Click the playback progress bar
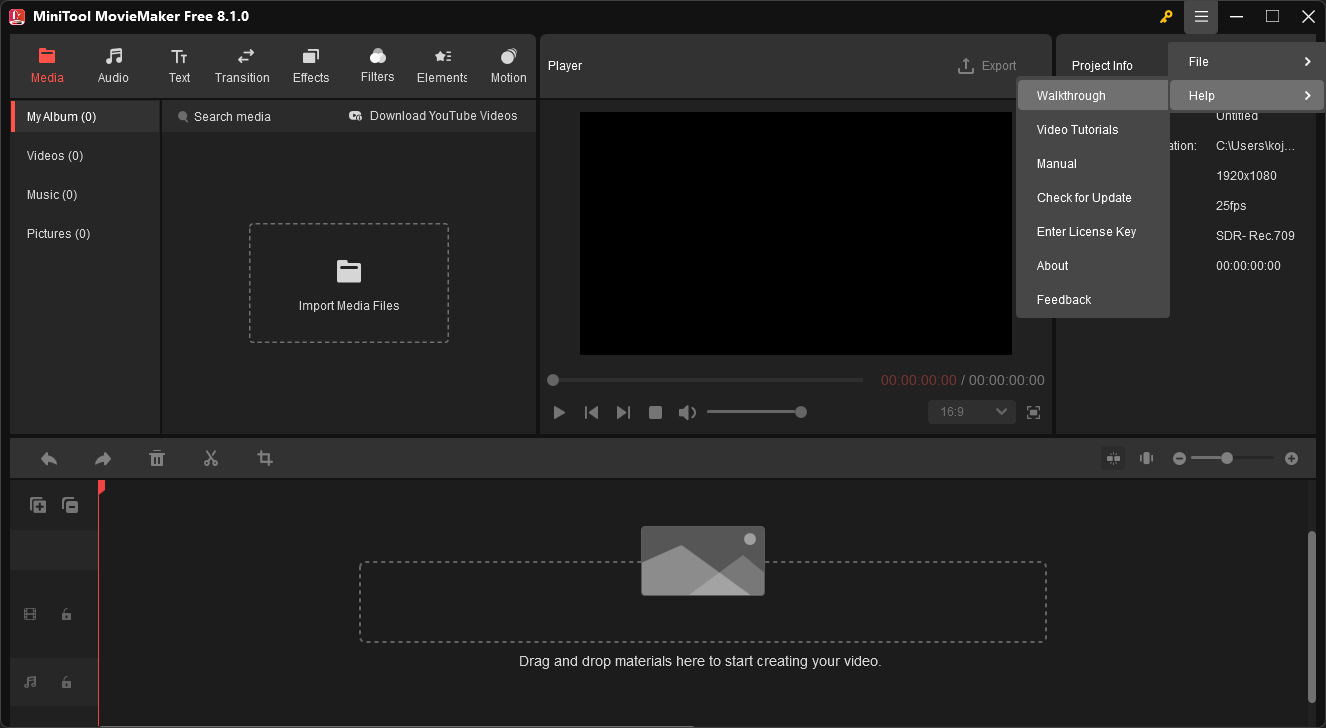The width and height of the screenshot is (1326, 728). coord(705,380)
